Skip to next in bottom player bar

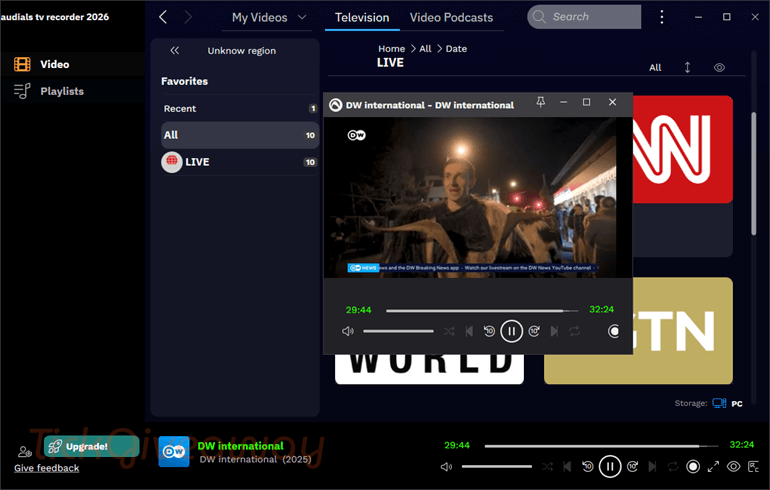pyautogui.click(x=653, y=467)
